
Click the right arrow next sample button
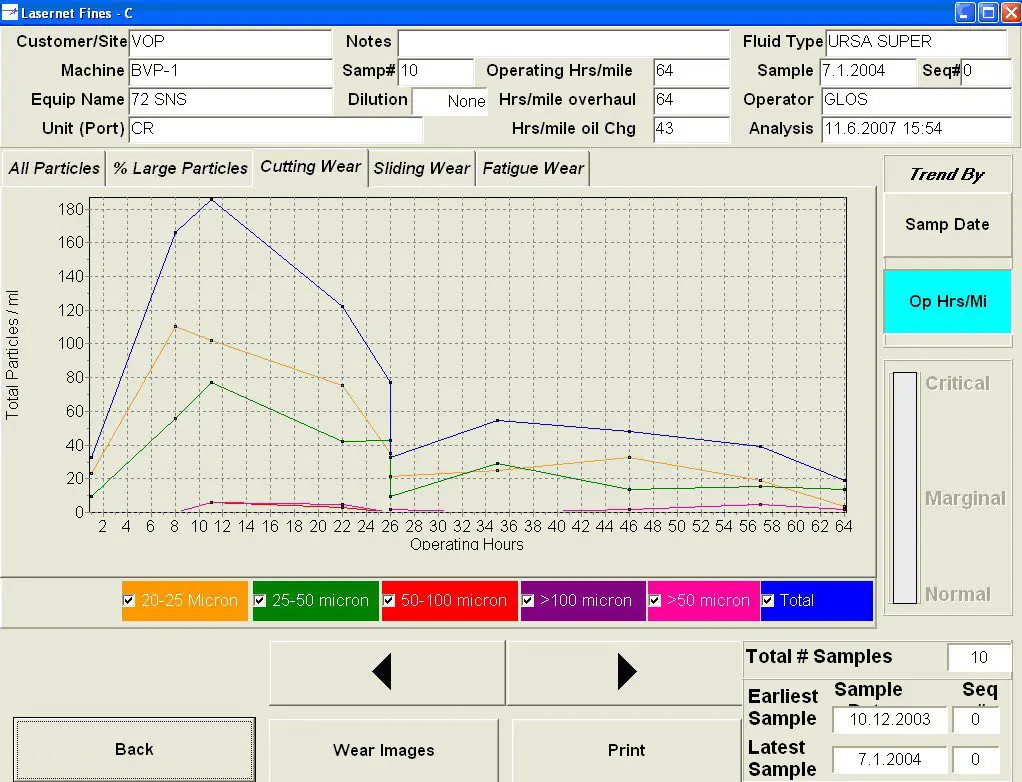coord(625,673)
